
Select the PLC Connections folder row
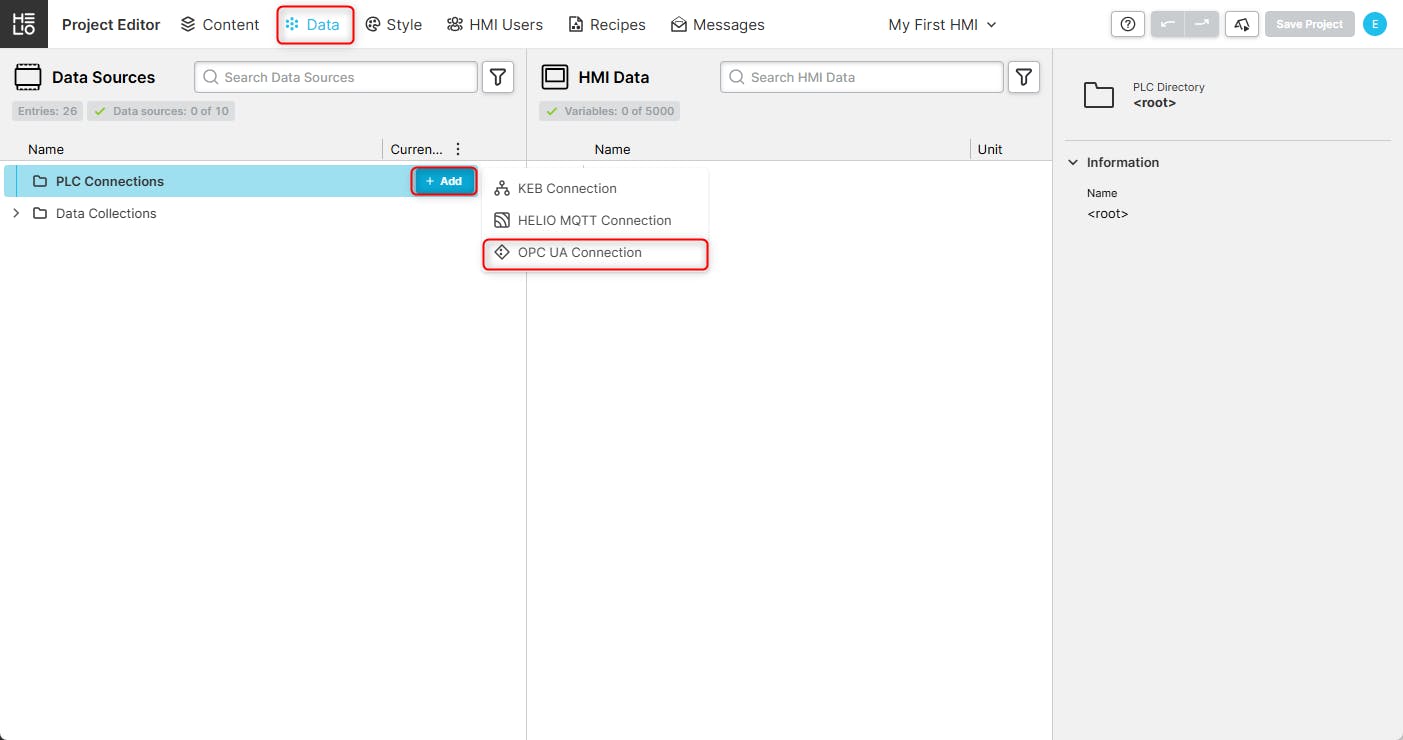point(241,181)
